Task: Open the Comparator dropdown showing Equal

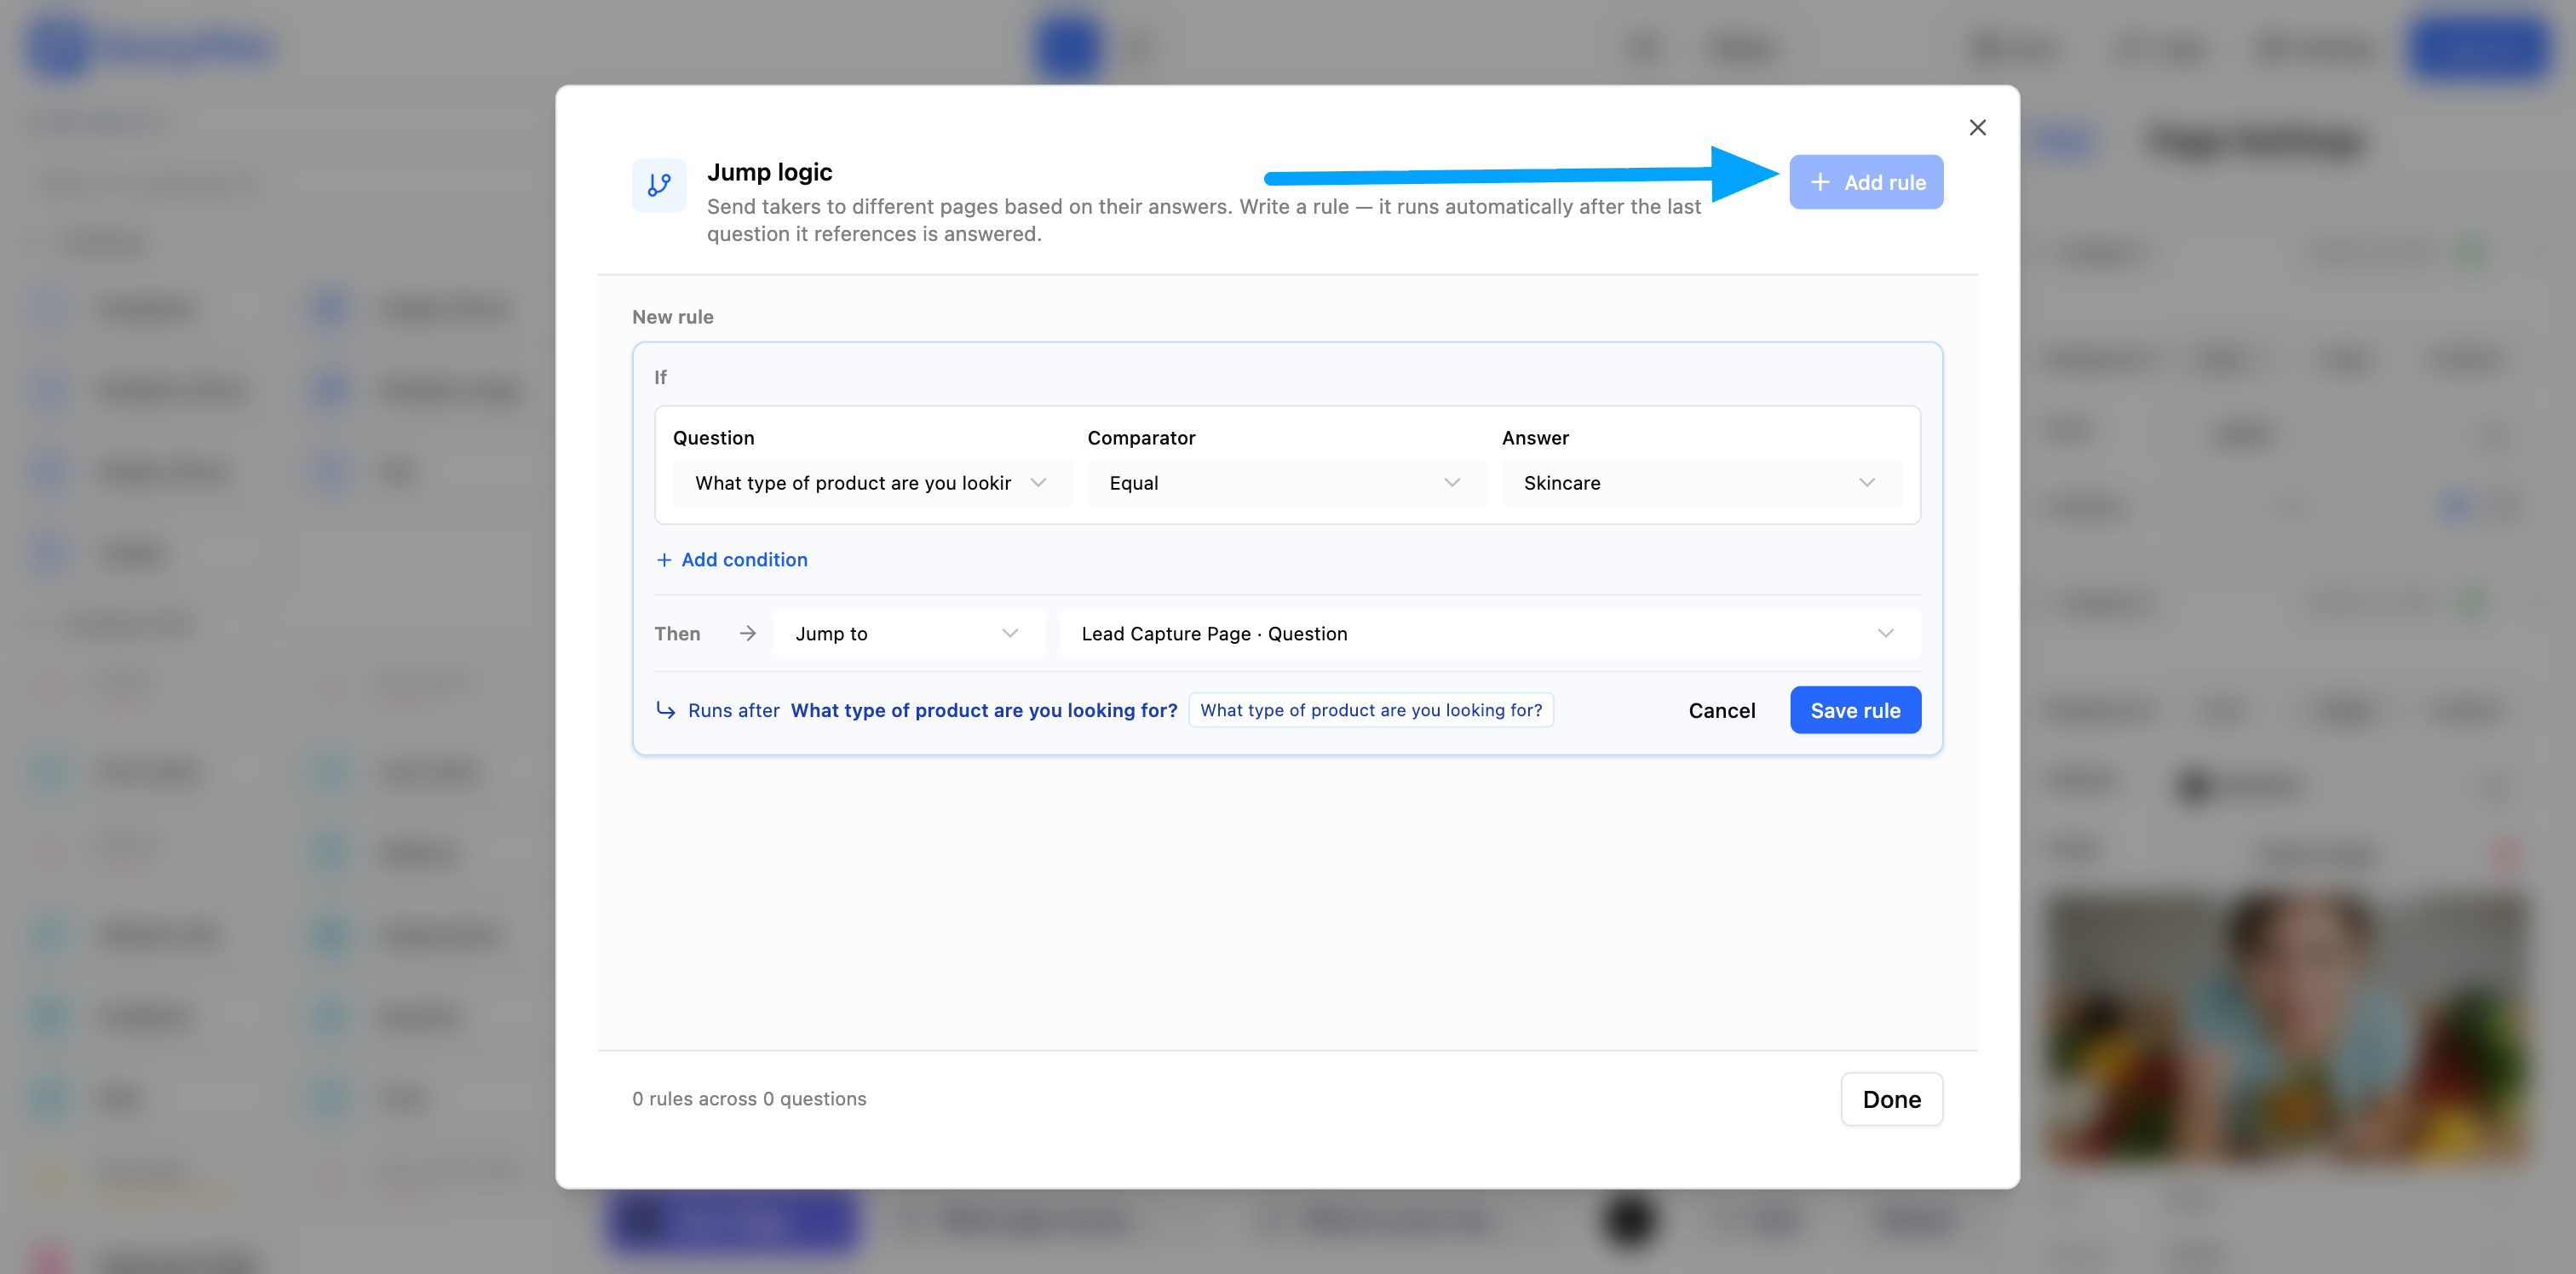Action: point(1286,483)
